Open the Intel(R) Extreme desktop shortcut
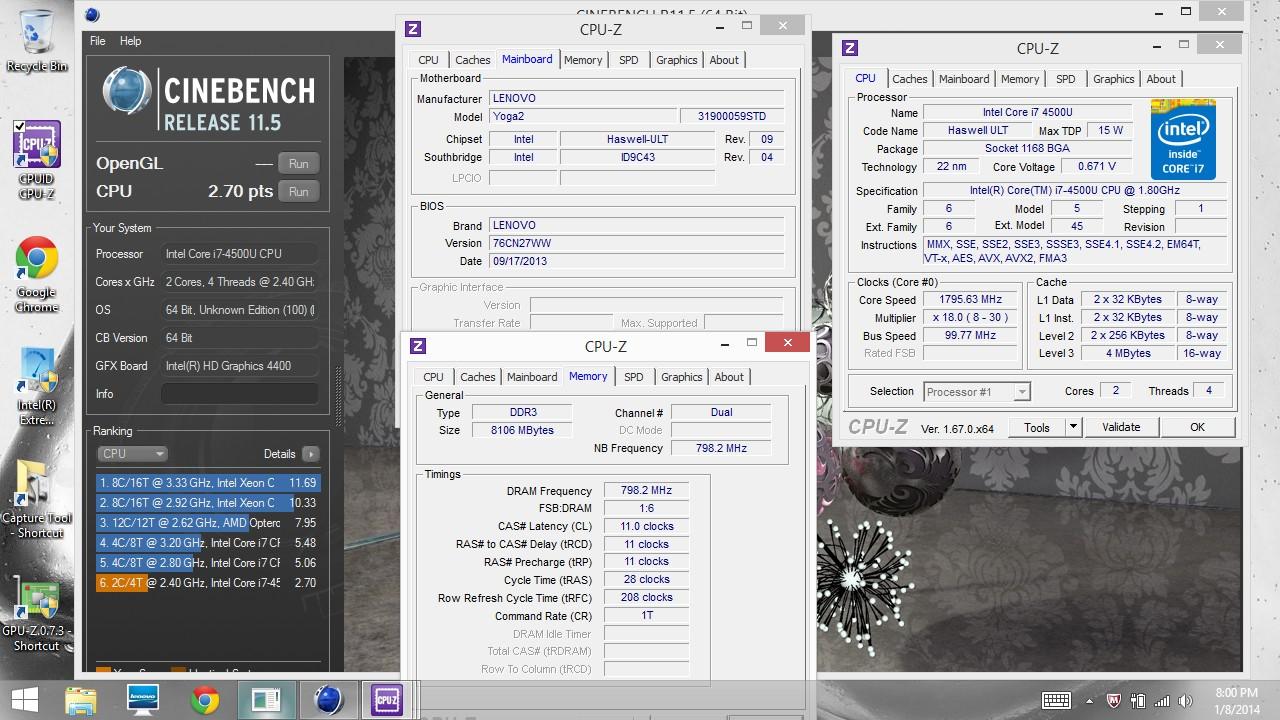This screenshot has height=720, width=1280. coord(37,386)
